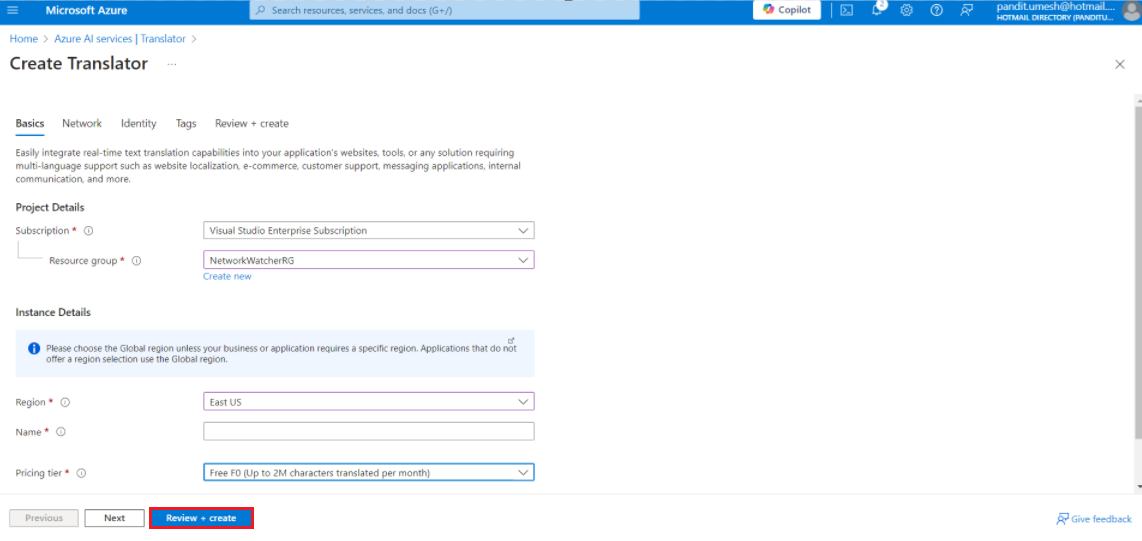The image size is (1142, 541).
Task: Launch Cloud Shell icon
Action: click(846, 10)
